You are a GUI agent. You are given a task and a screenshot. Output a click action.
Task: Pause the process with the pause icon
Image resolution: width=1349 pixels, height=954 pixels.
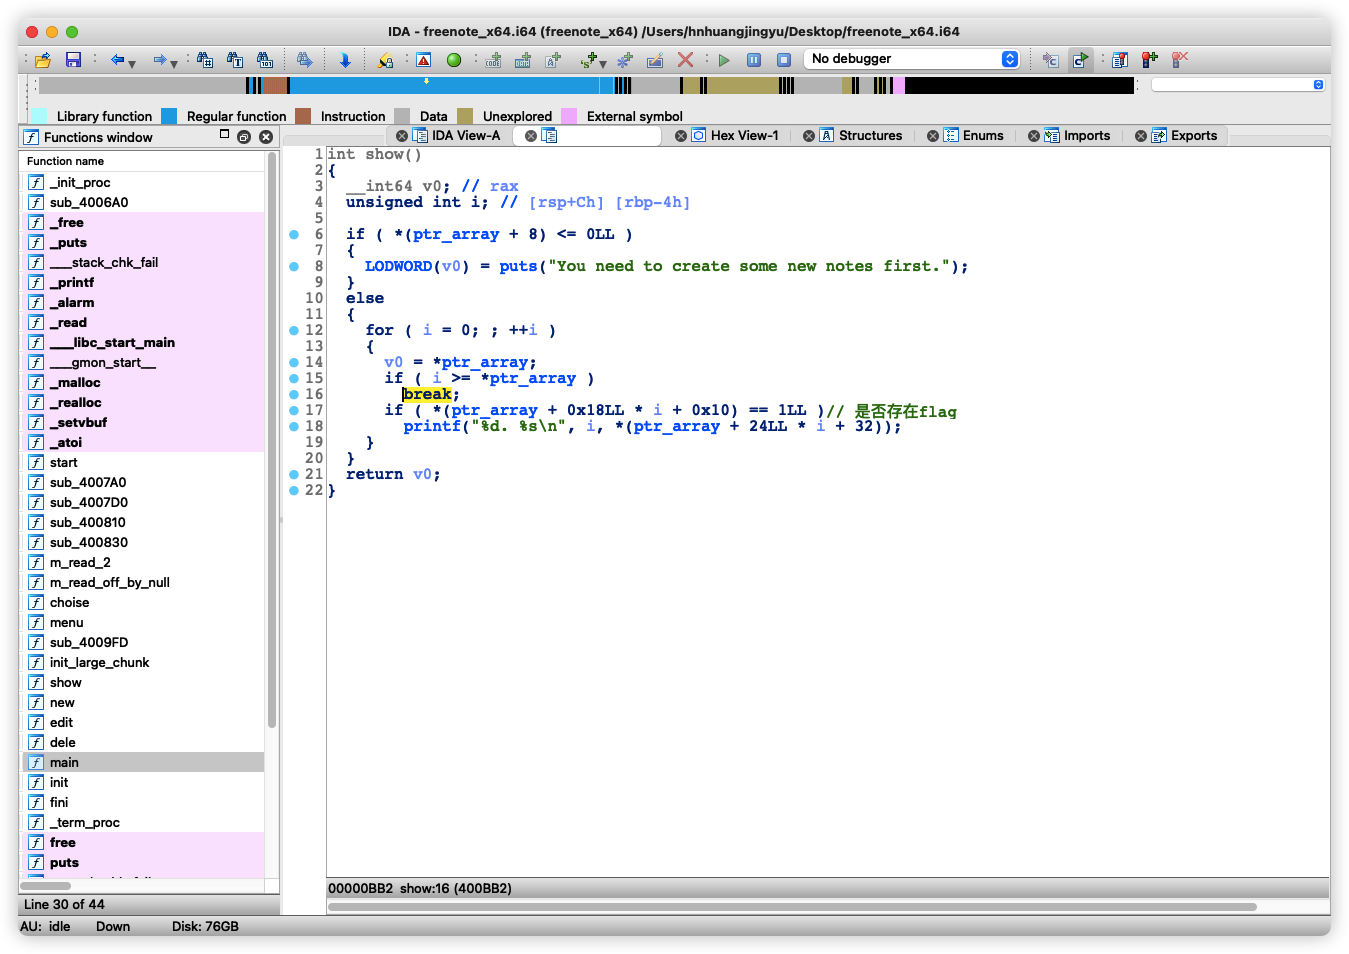pyautogui.click(x=754, y=60)
